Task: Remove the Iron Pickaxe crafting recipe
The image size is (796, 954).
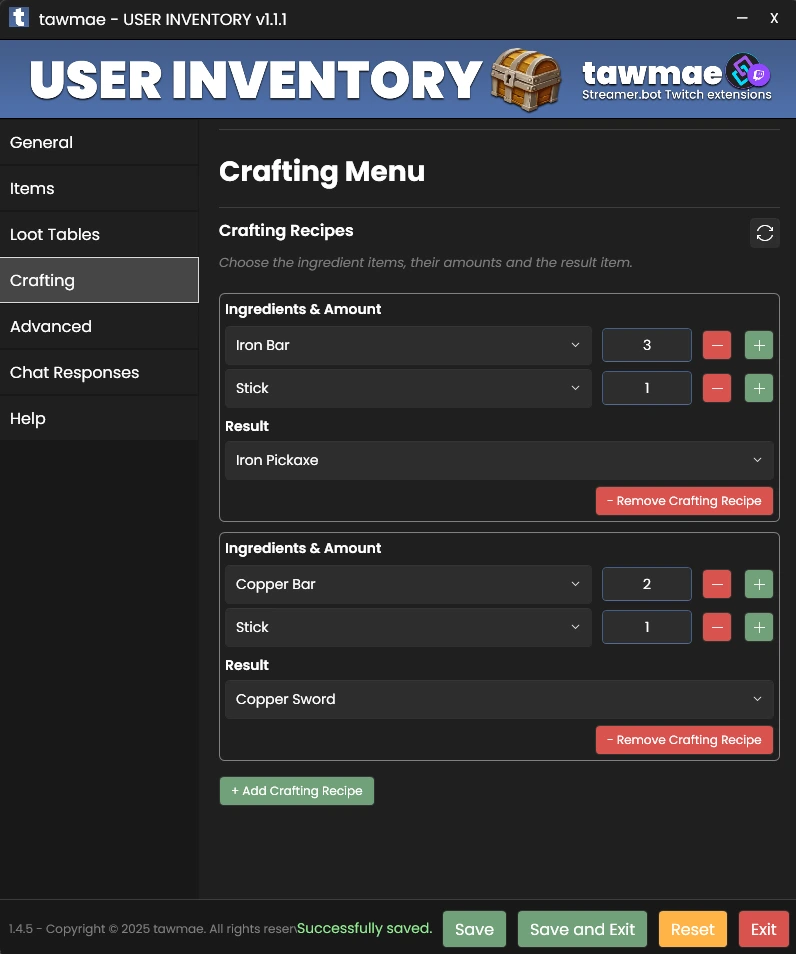Action: (684, 501)
